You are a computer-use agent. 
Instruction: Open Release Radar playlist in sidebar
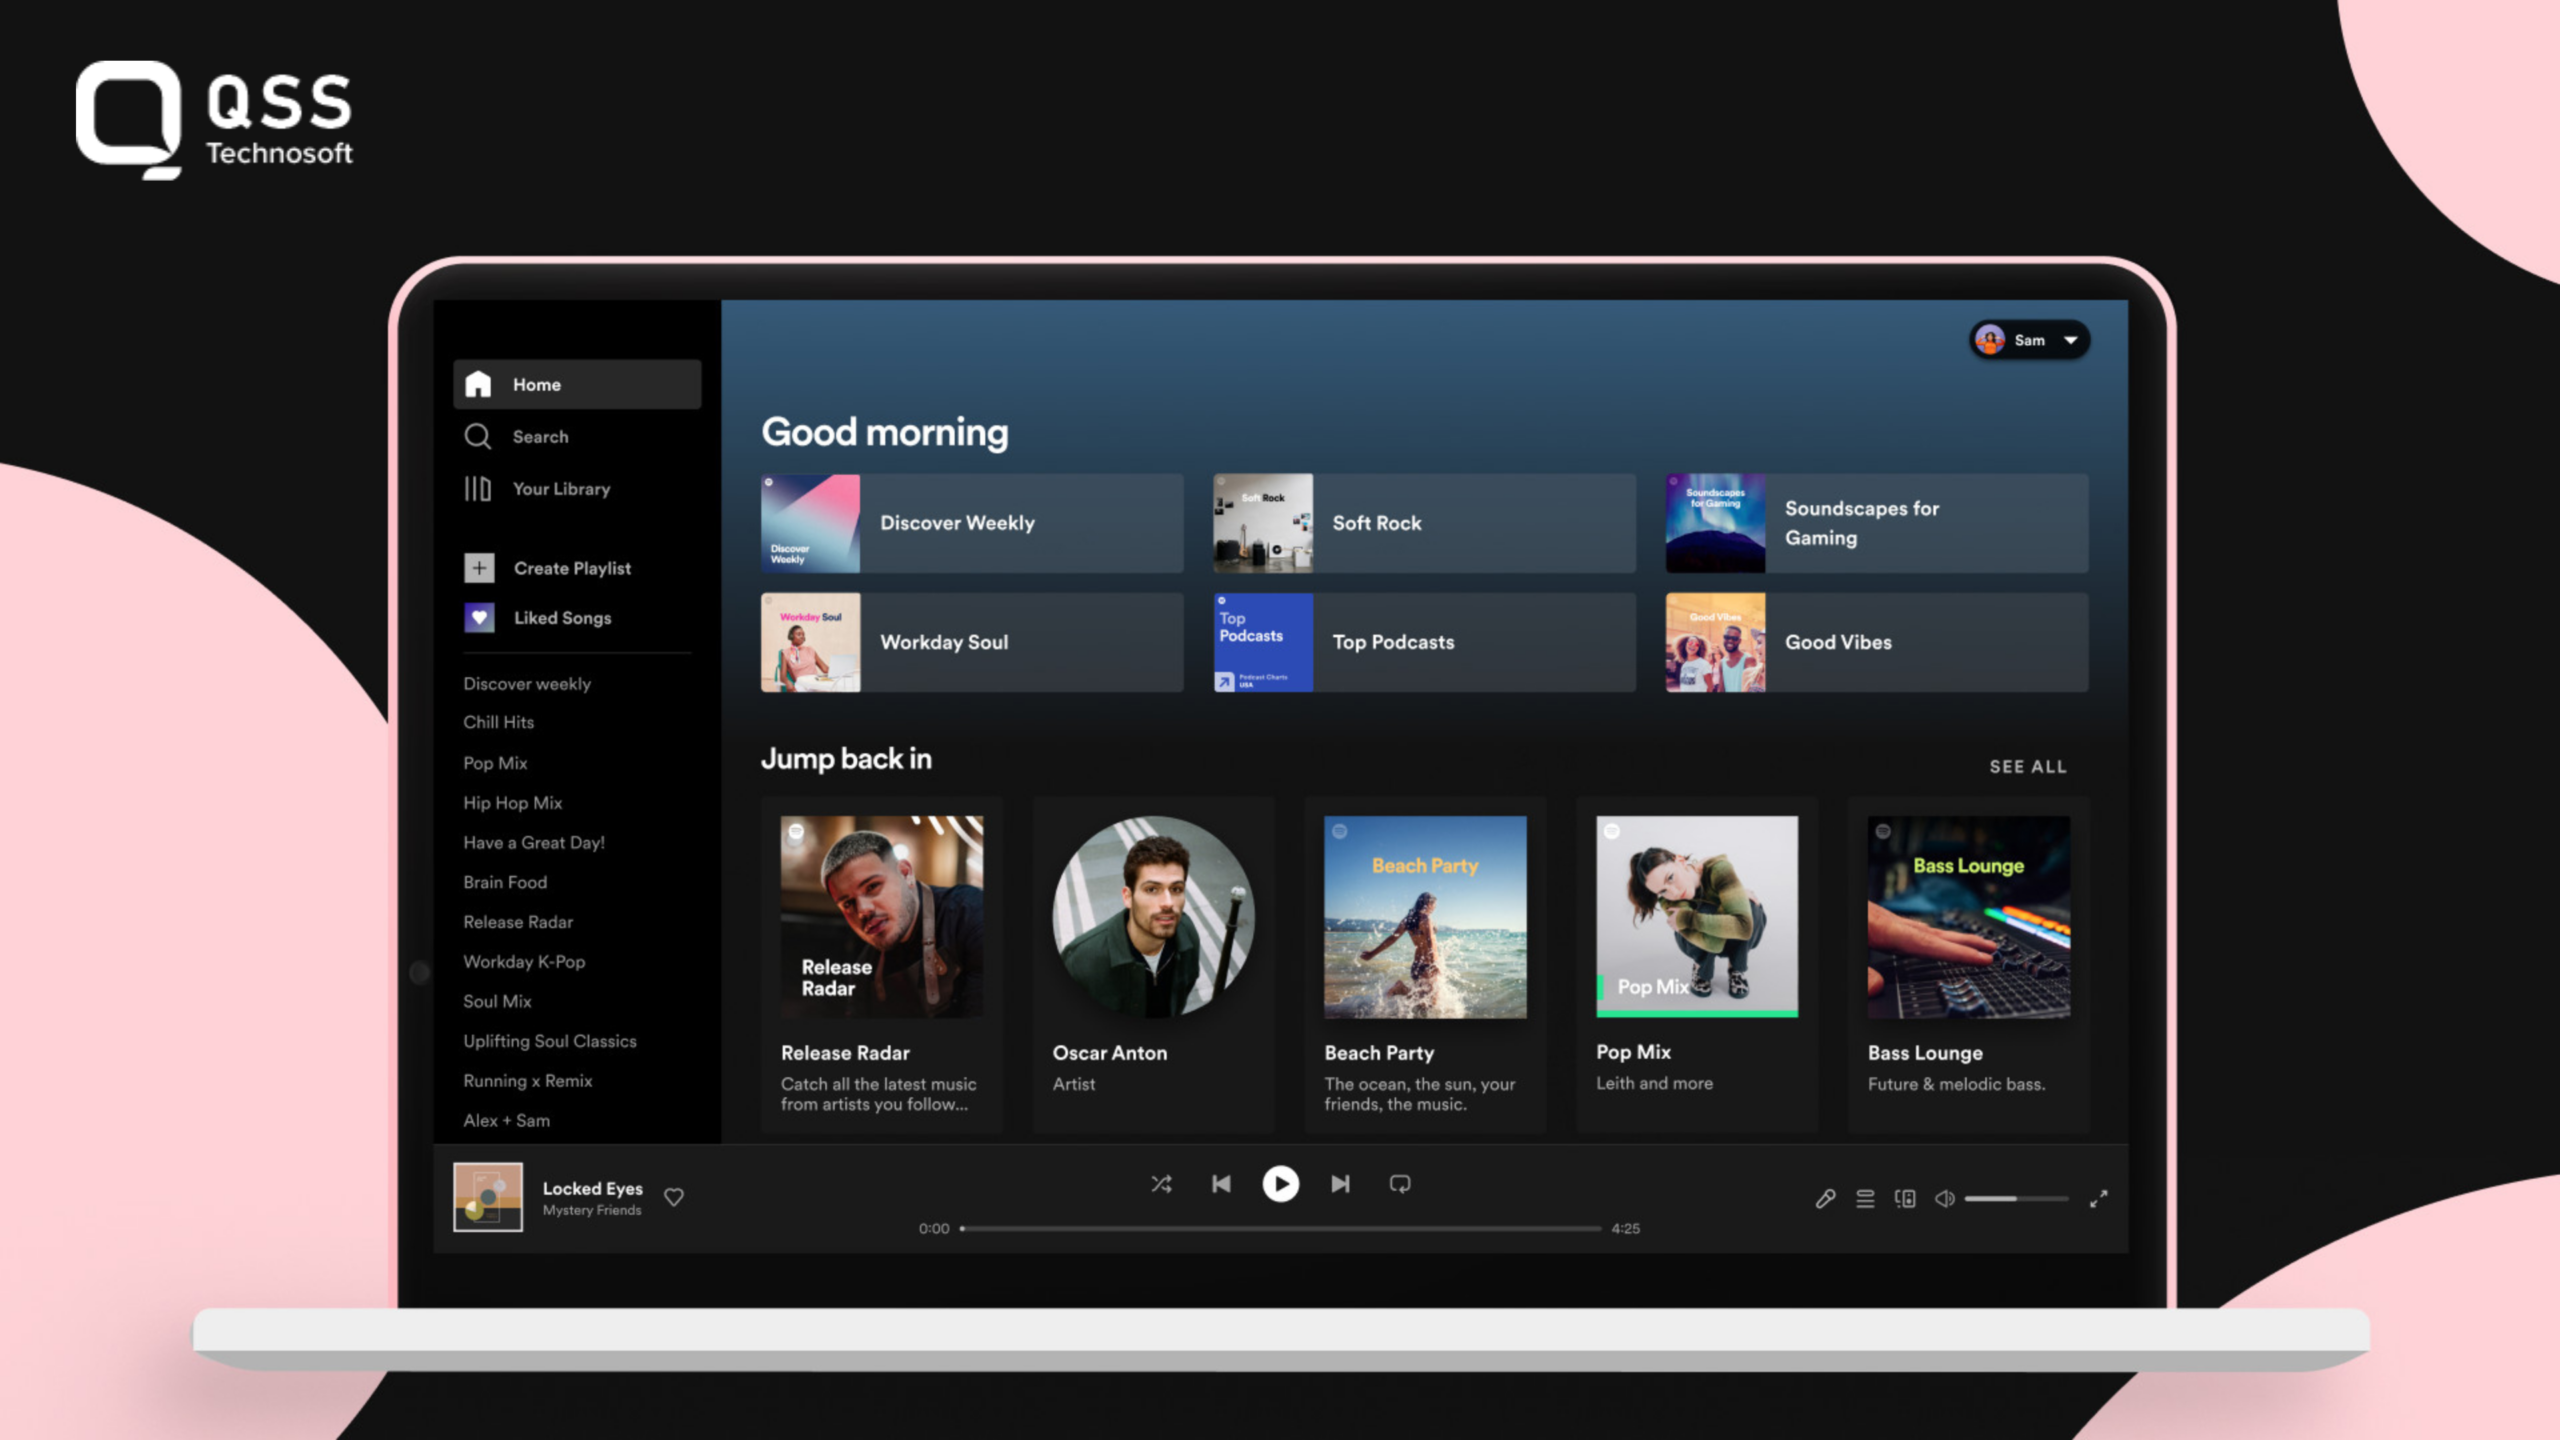tap(518, 921)
